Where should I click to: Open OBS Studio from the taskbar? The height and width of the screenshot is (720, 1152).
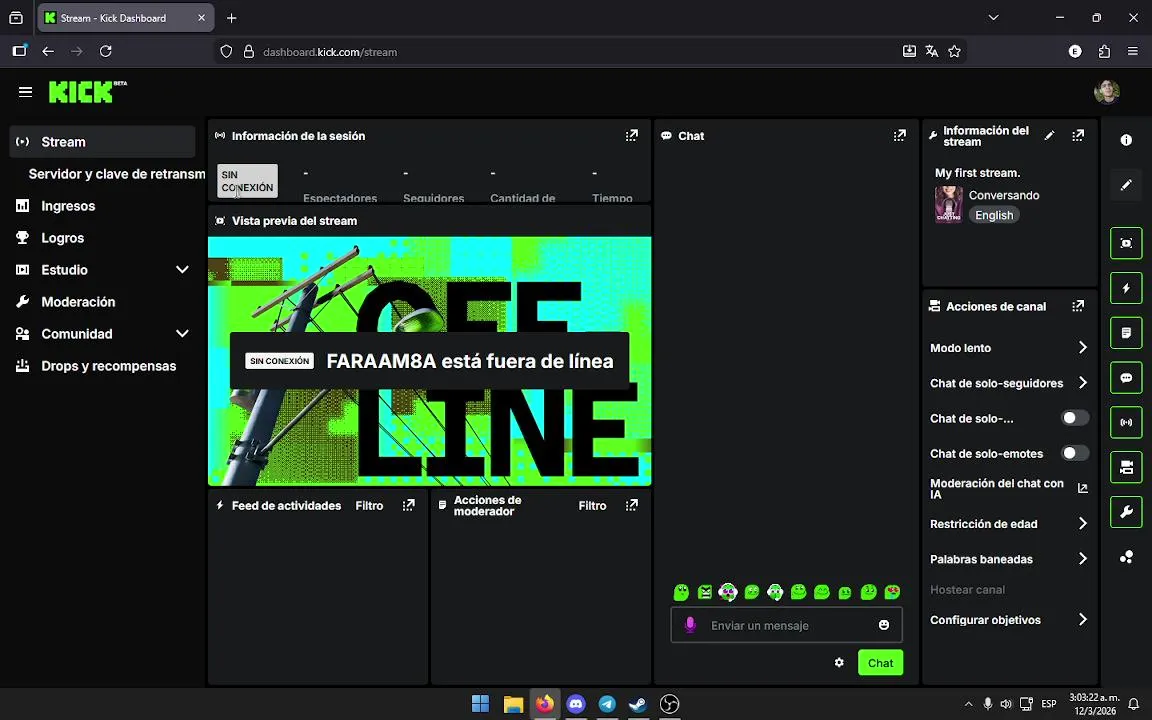point(669,704)
